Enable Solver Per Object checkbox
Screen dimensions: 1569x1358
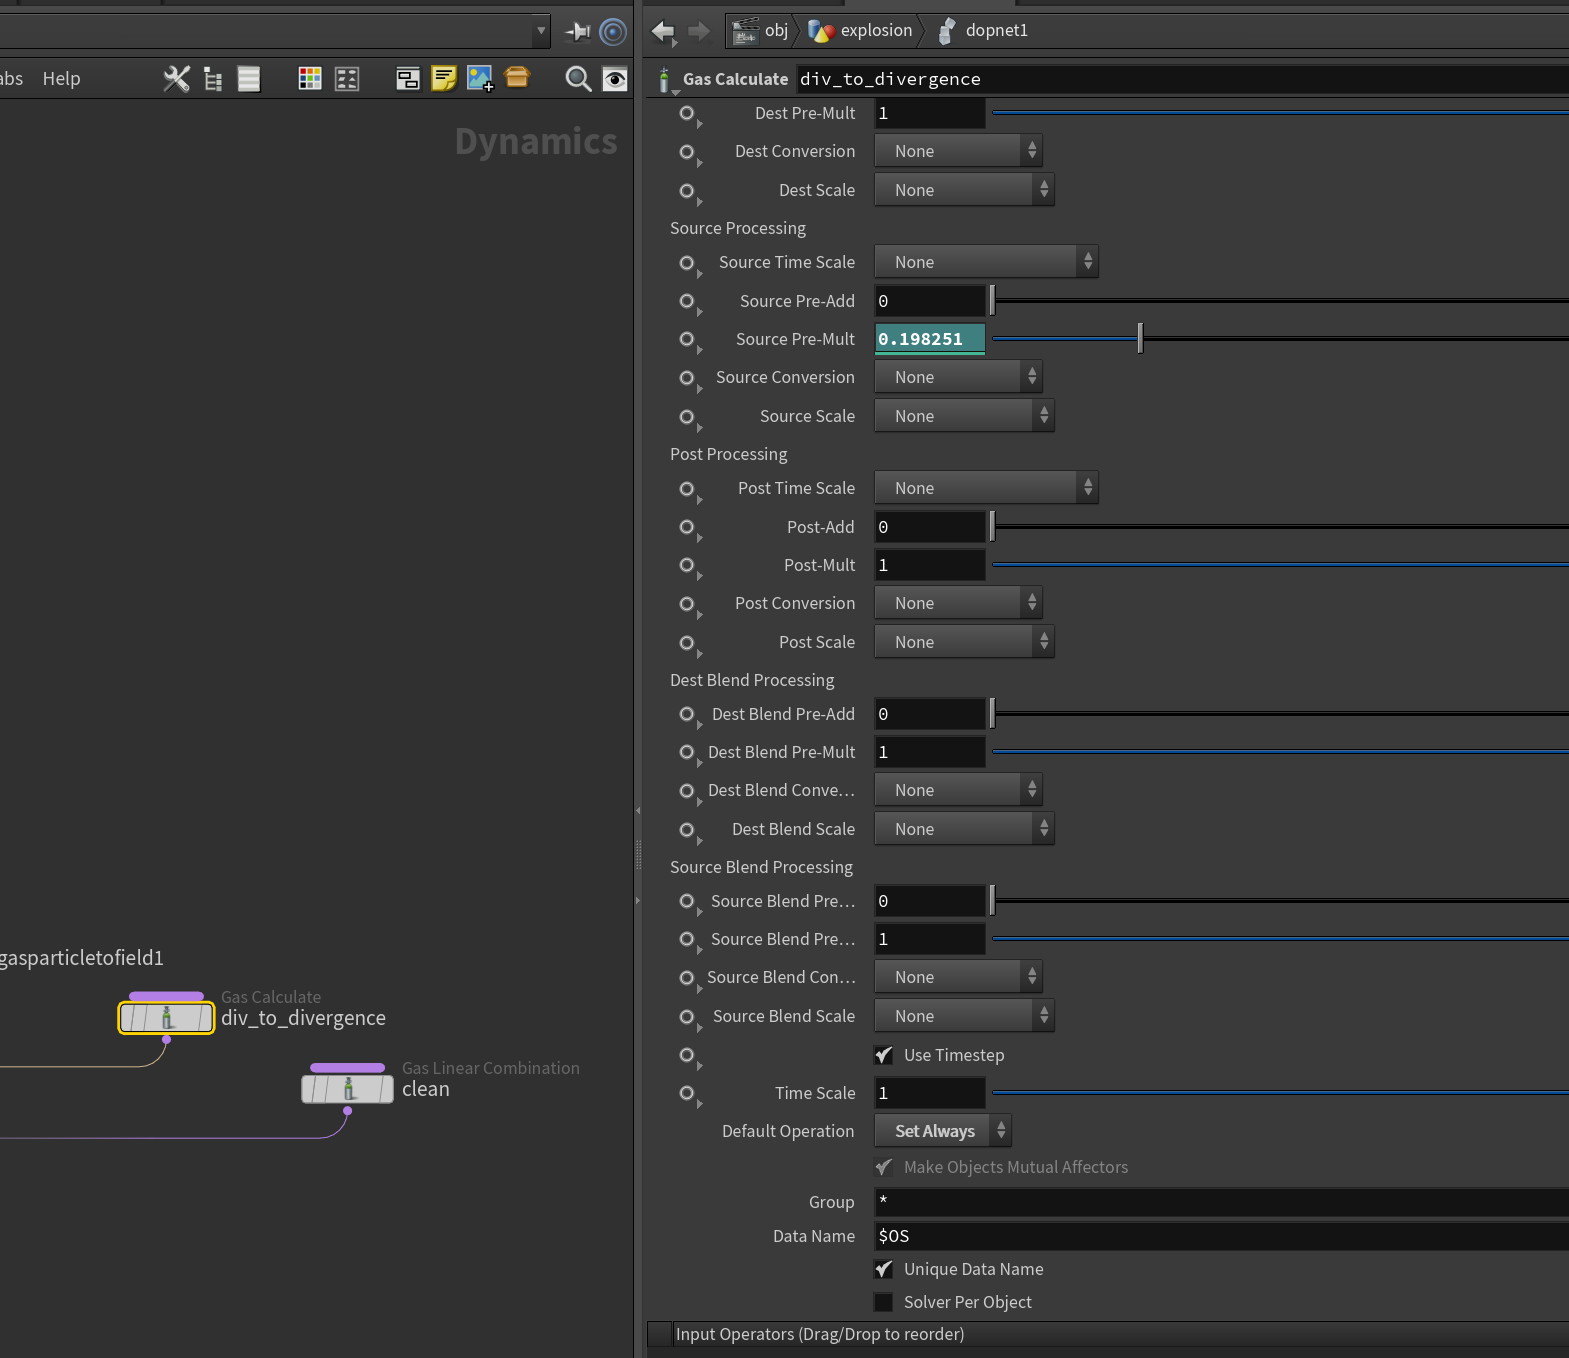click(x=884, y=1302)
